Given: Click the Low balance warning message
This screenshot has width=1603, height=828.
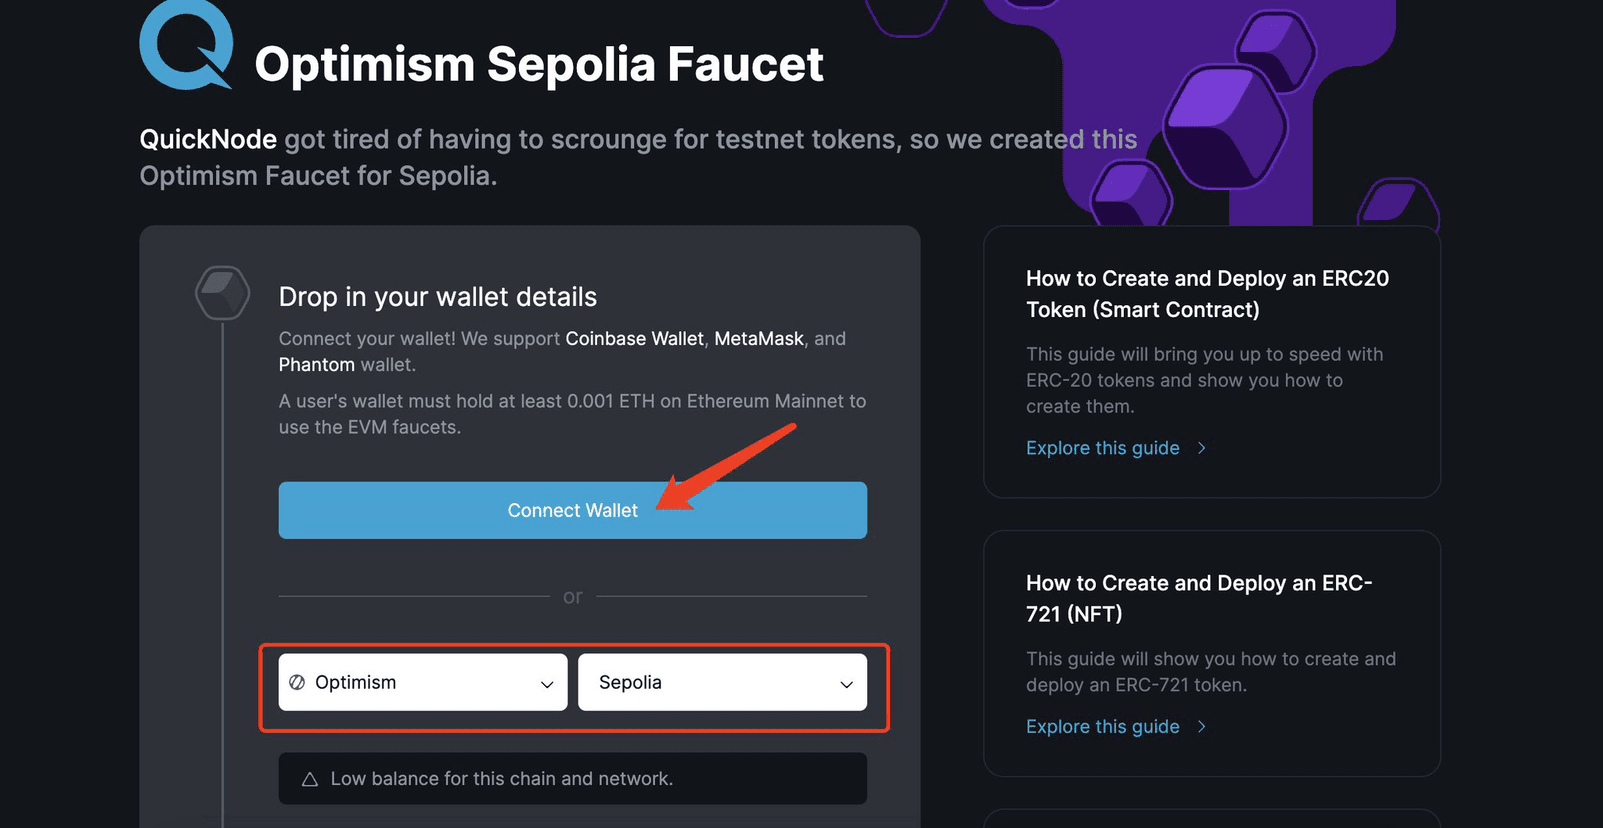Looking at the screenshot, I should pyautogui.click(x=501, y=779).
